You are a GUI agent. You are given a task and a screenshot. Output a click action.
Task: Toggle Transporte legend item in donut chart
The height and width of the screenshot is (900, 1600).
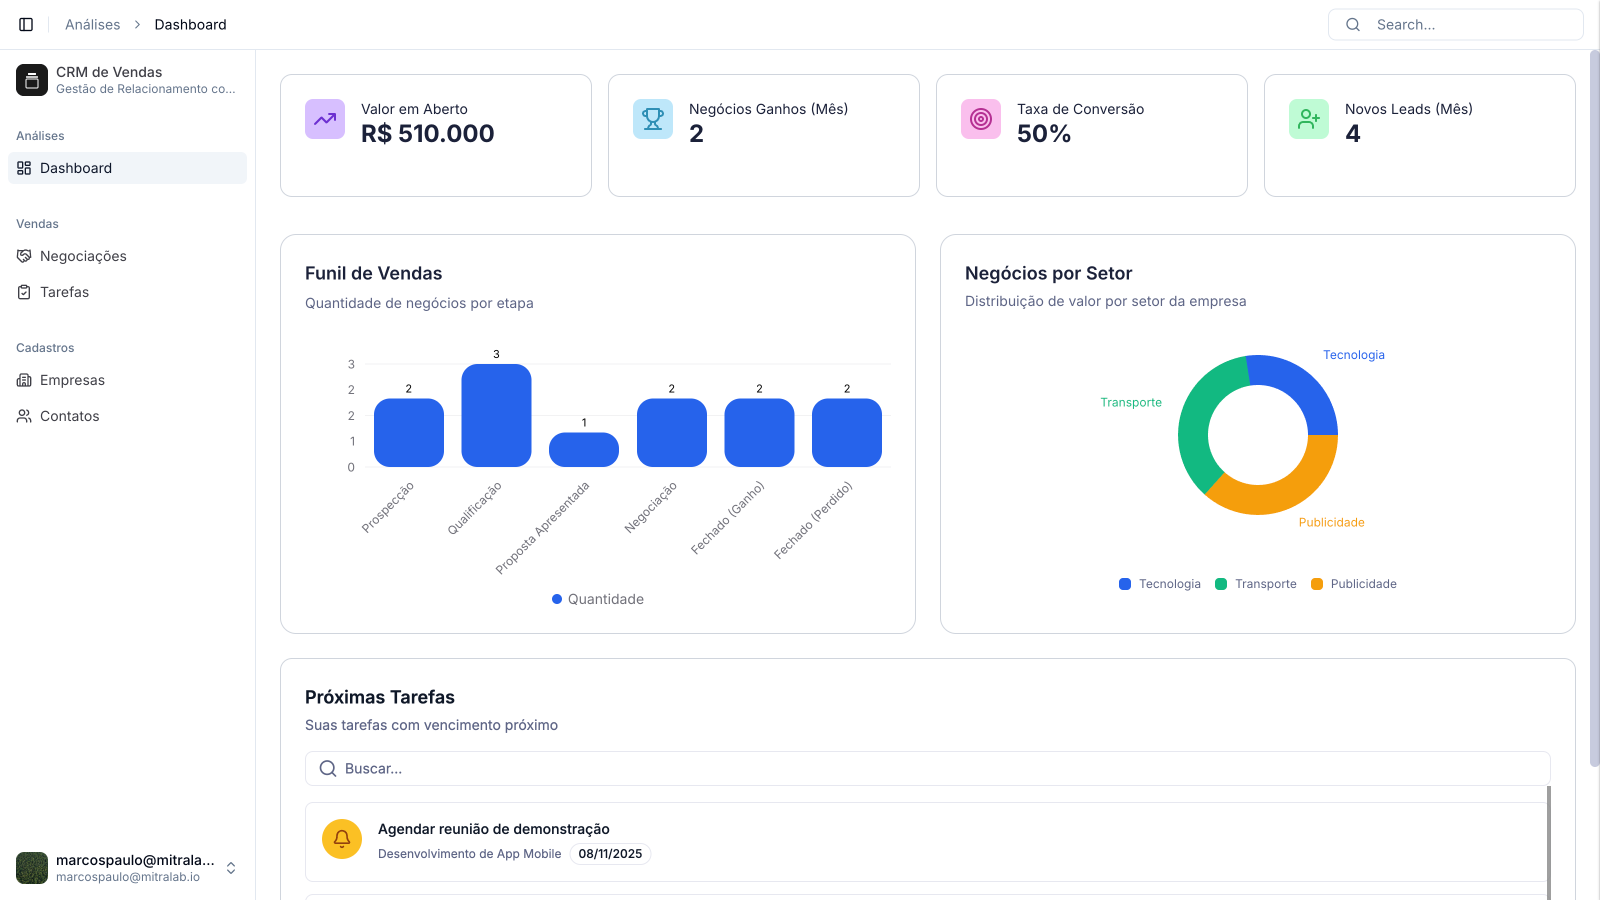[1256, 584]
